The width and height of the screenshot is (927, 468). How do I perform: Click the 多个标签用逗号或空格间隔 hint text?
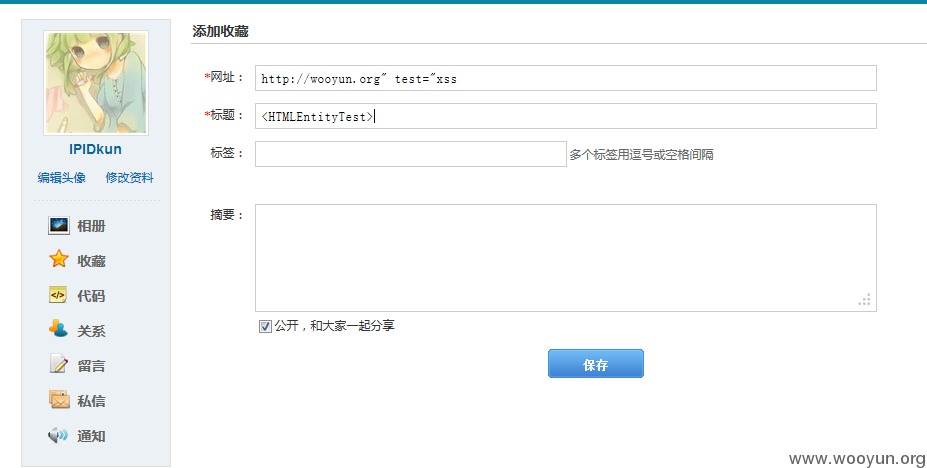click(641, 154)
